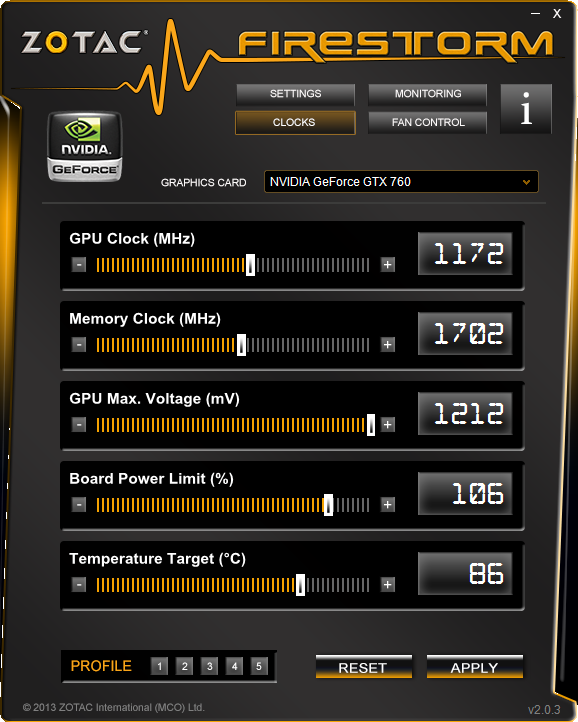
Task: Apply the clock settings
Action: click(x=474, y=667)
